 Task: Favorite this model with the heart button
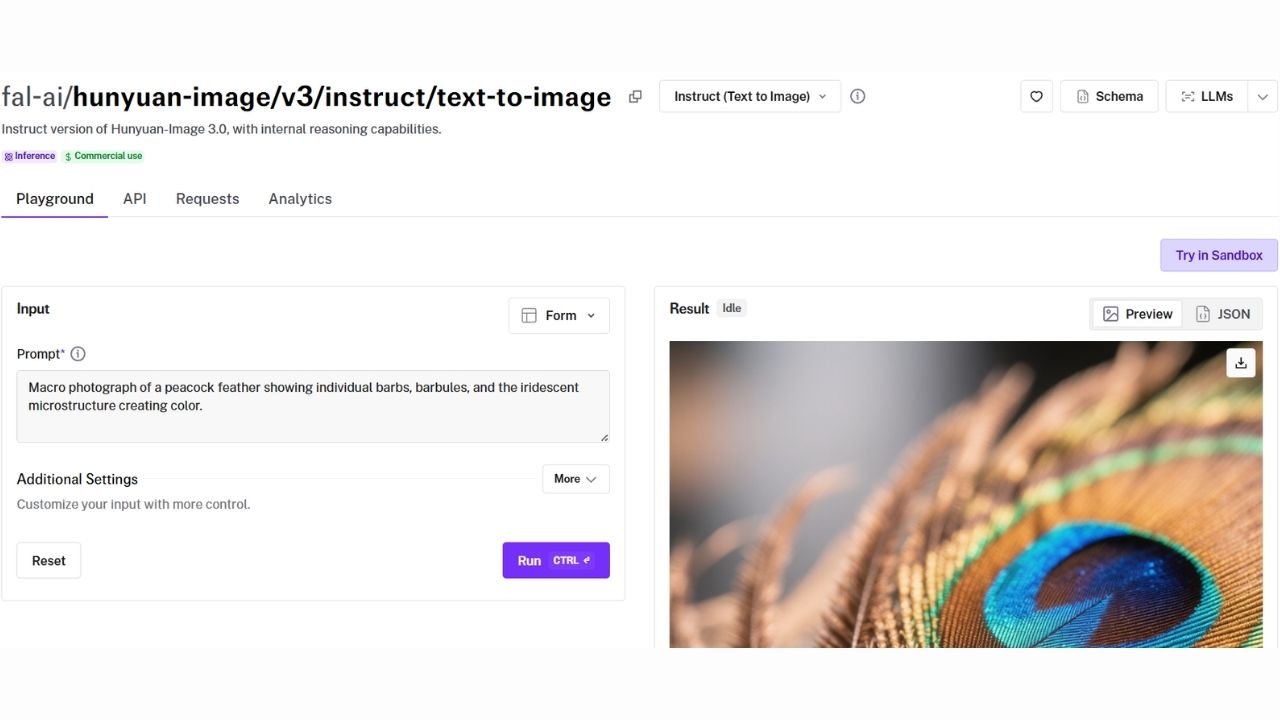coord(1036,96)
